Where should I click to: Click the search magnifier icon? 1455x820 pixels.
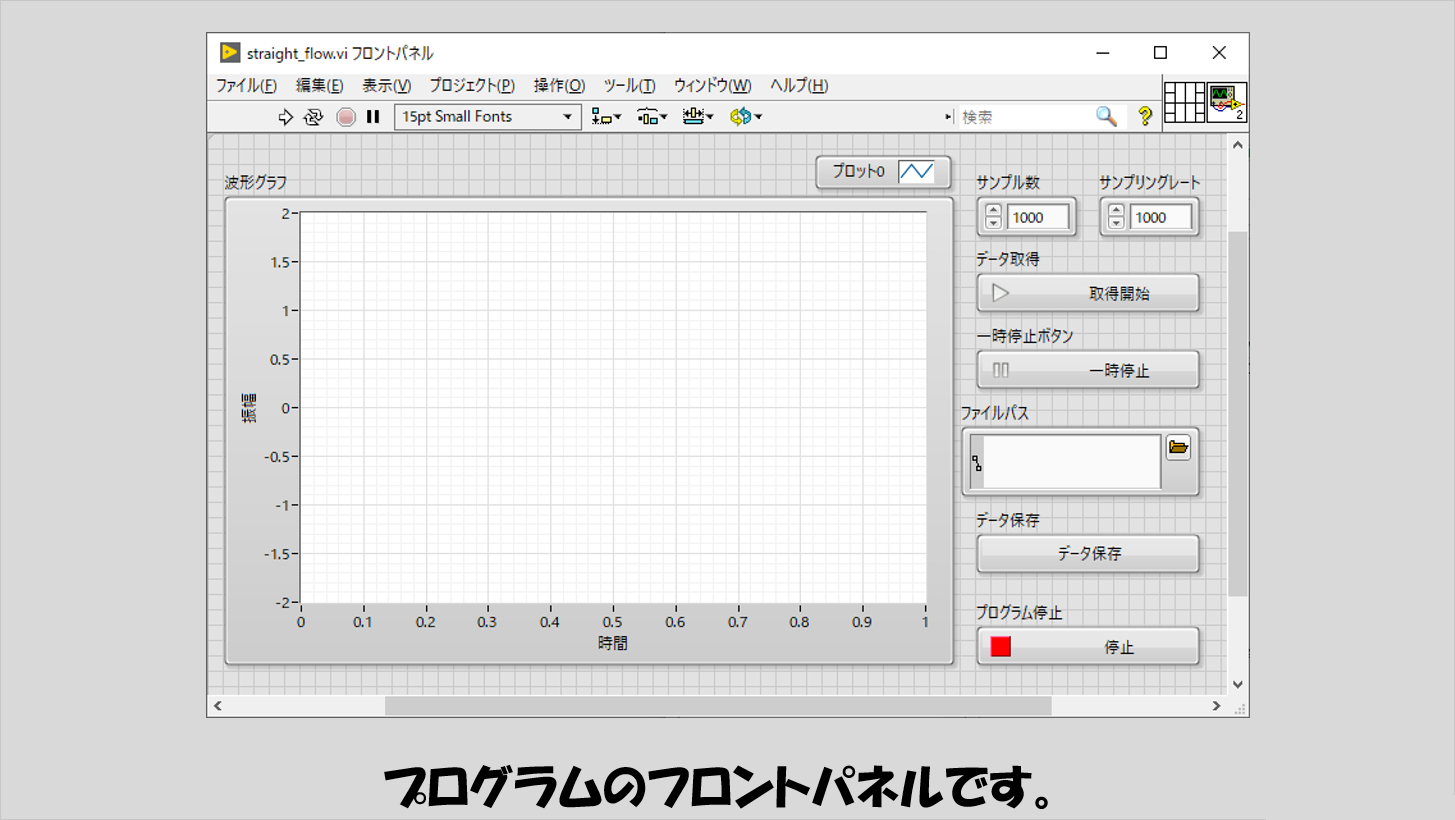(x=1106, y=117)
